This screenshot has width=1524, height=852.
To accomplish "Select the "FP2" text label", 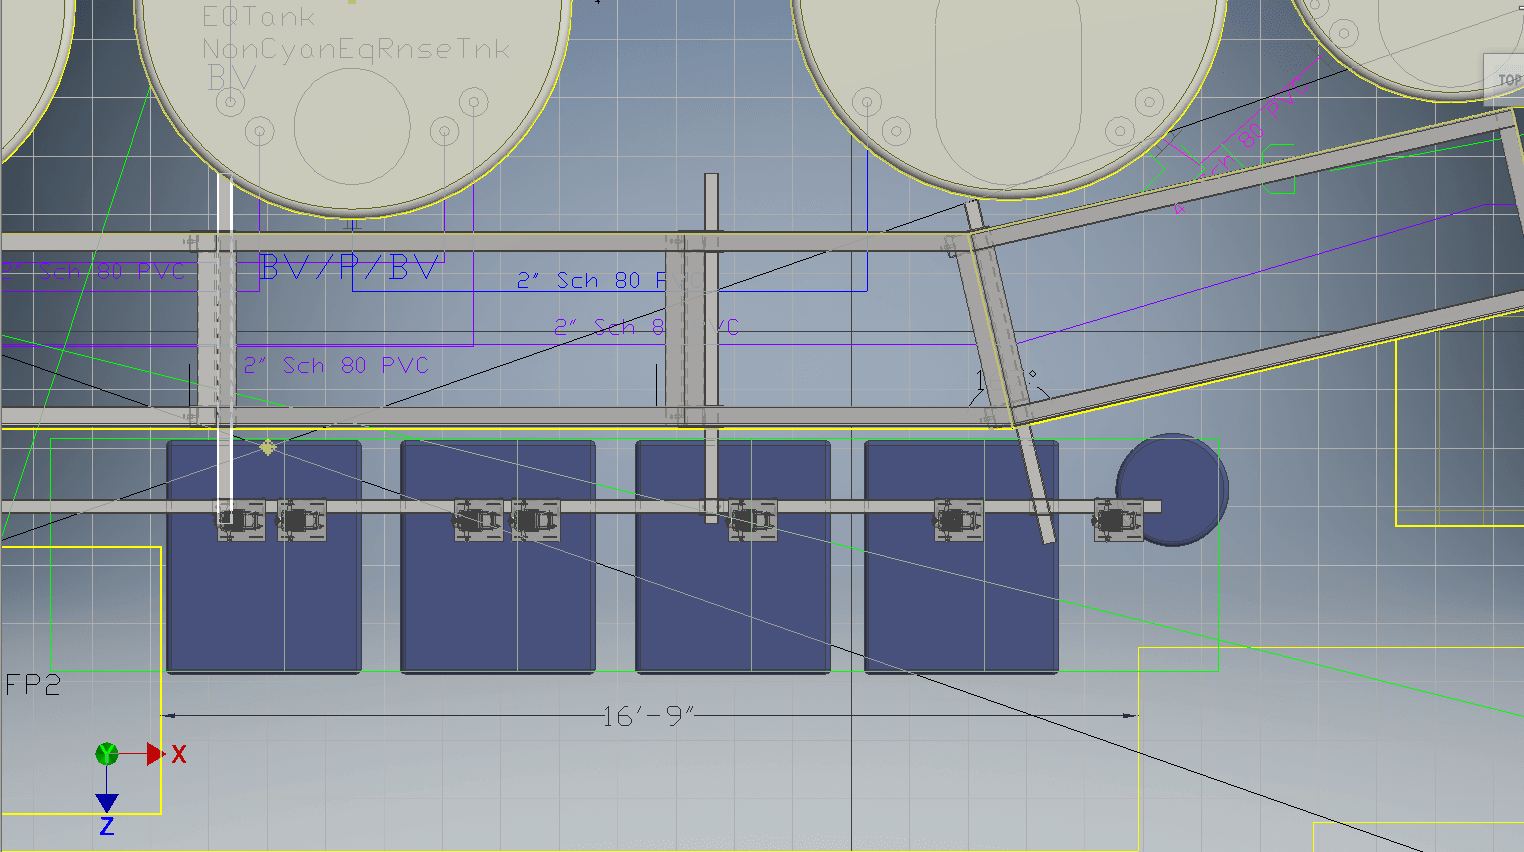I will pyautogui.click(x=33, y=685).
